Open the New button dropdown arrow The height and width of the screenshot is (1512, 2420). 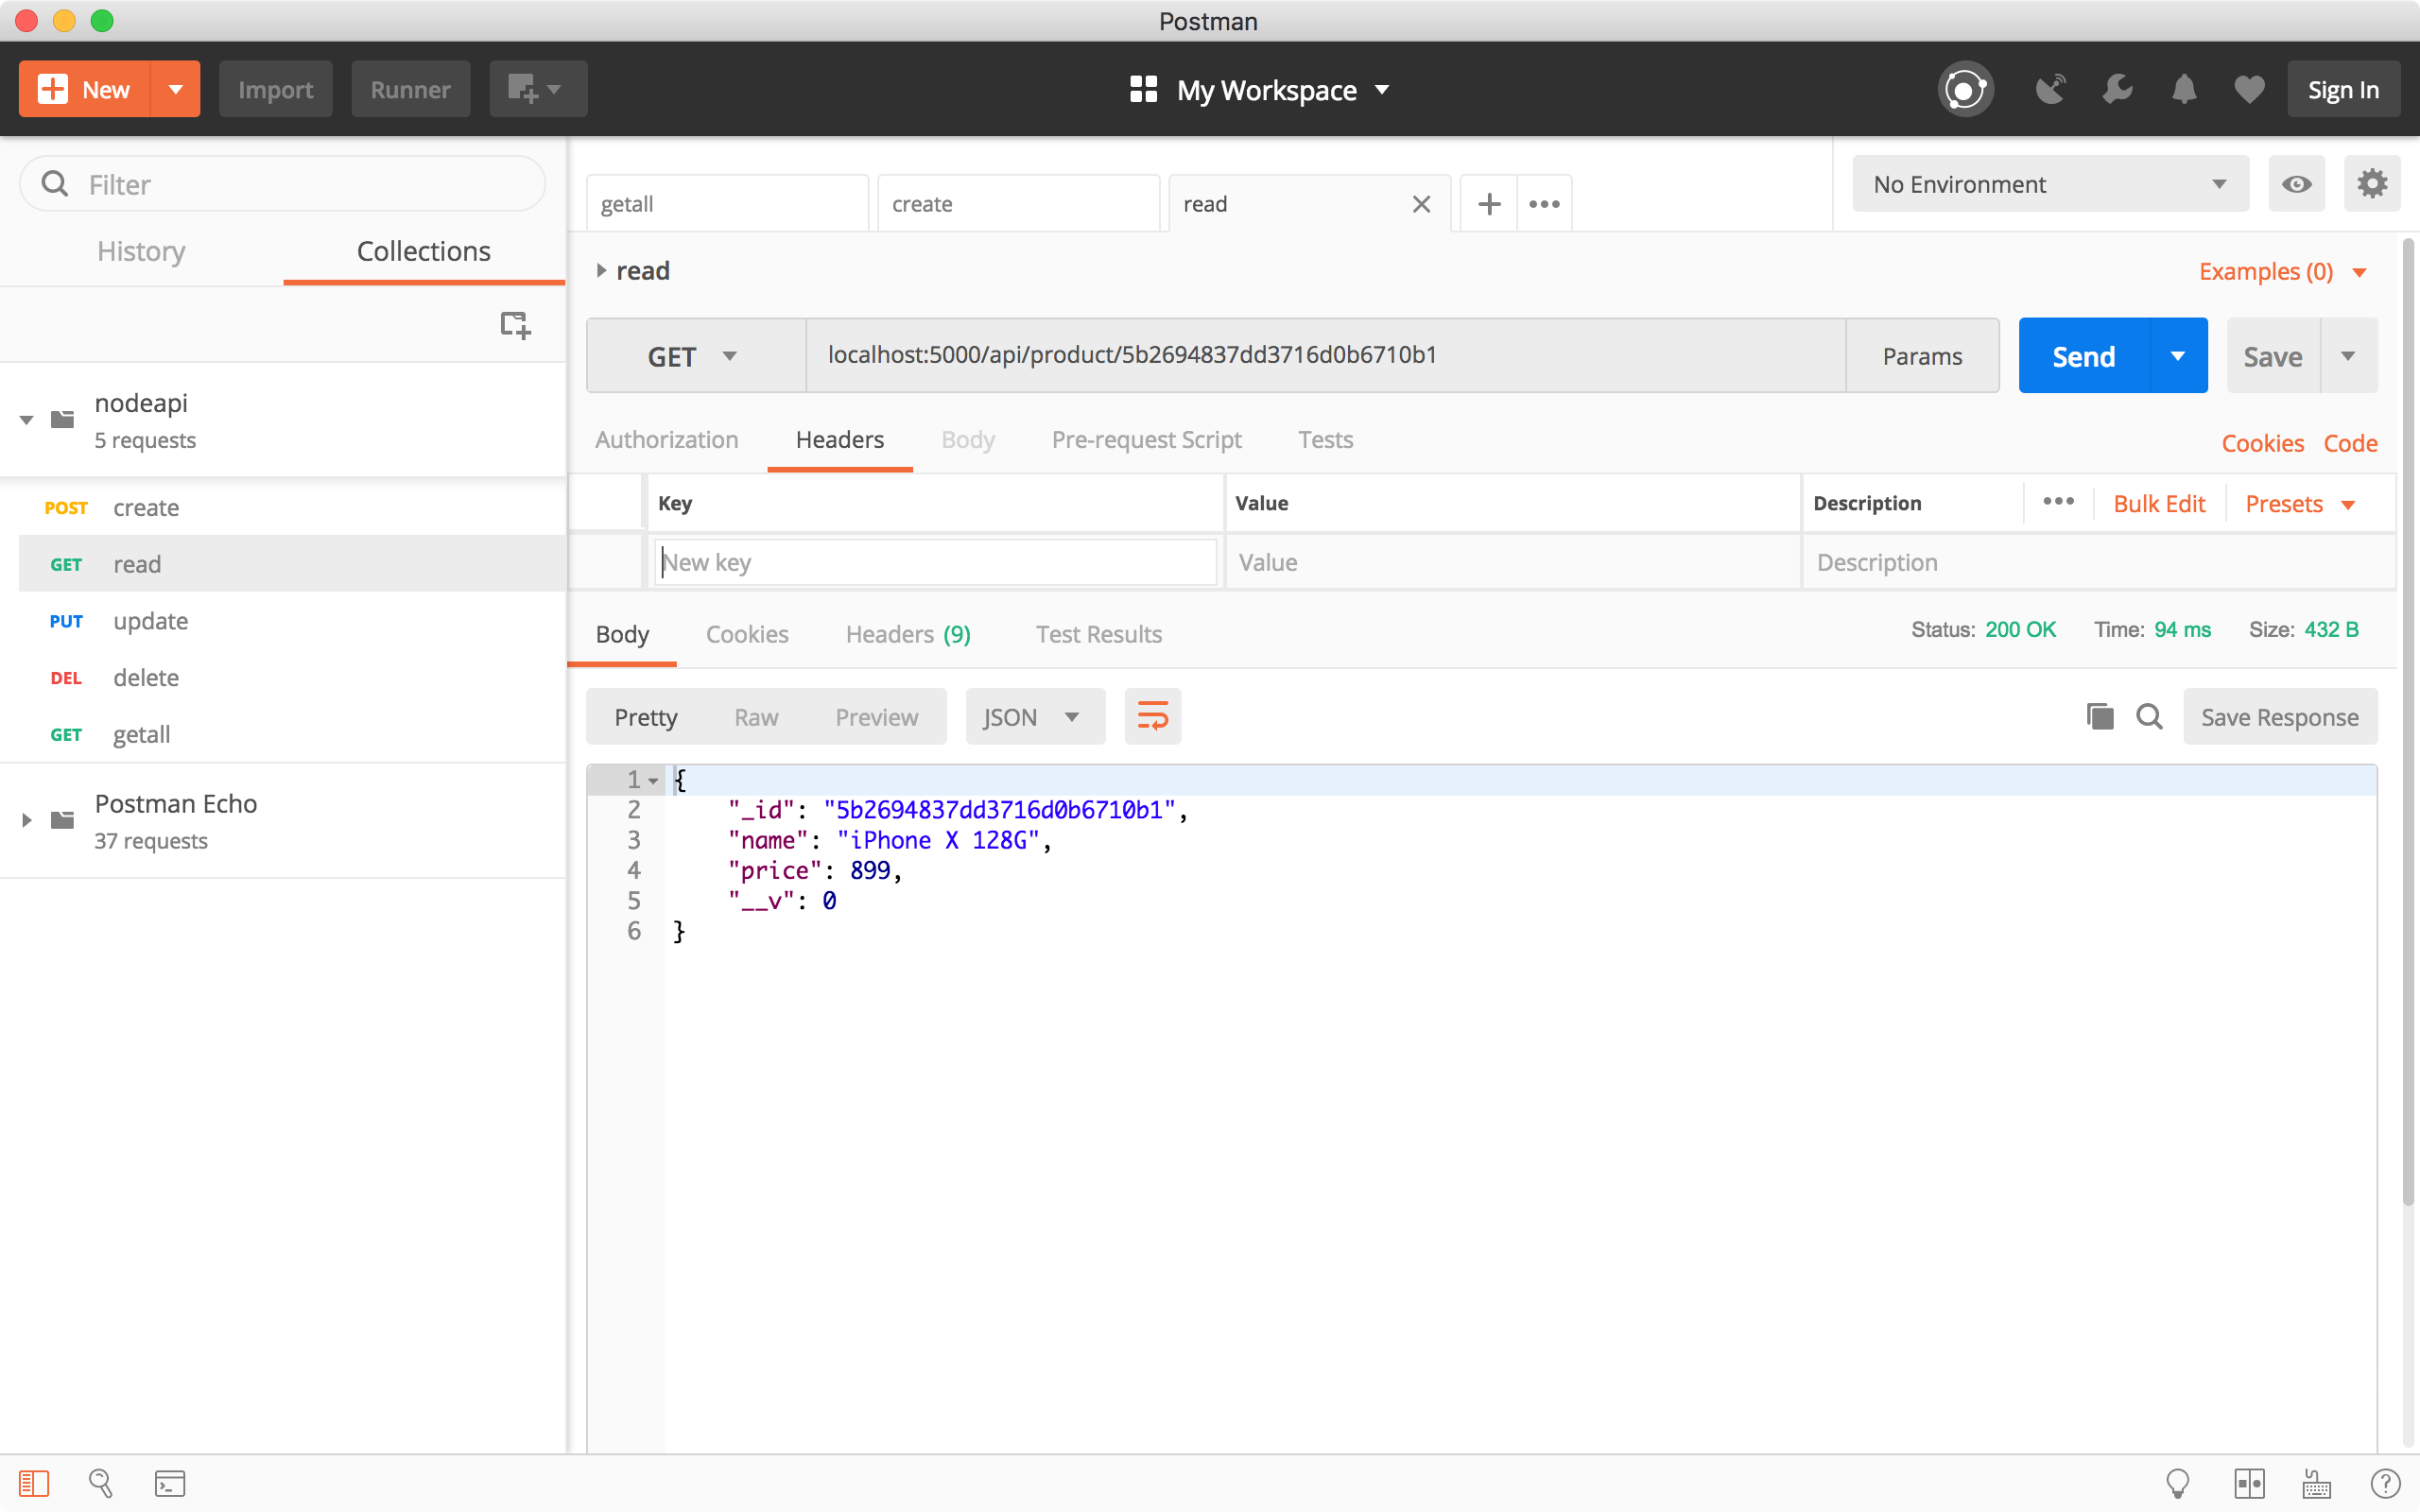pos(175,89)
